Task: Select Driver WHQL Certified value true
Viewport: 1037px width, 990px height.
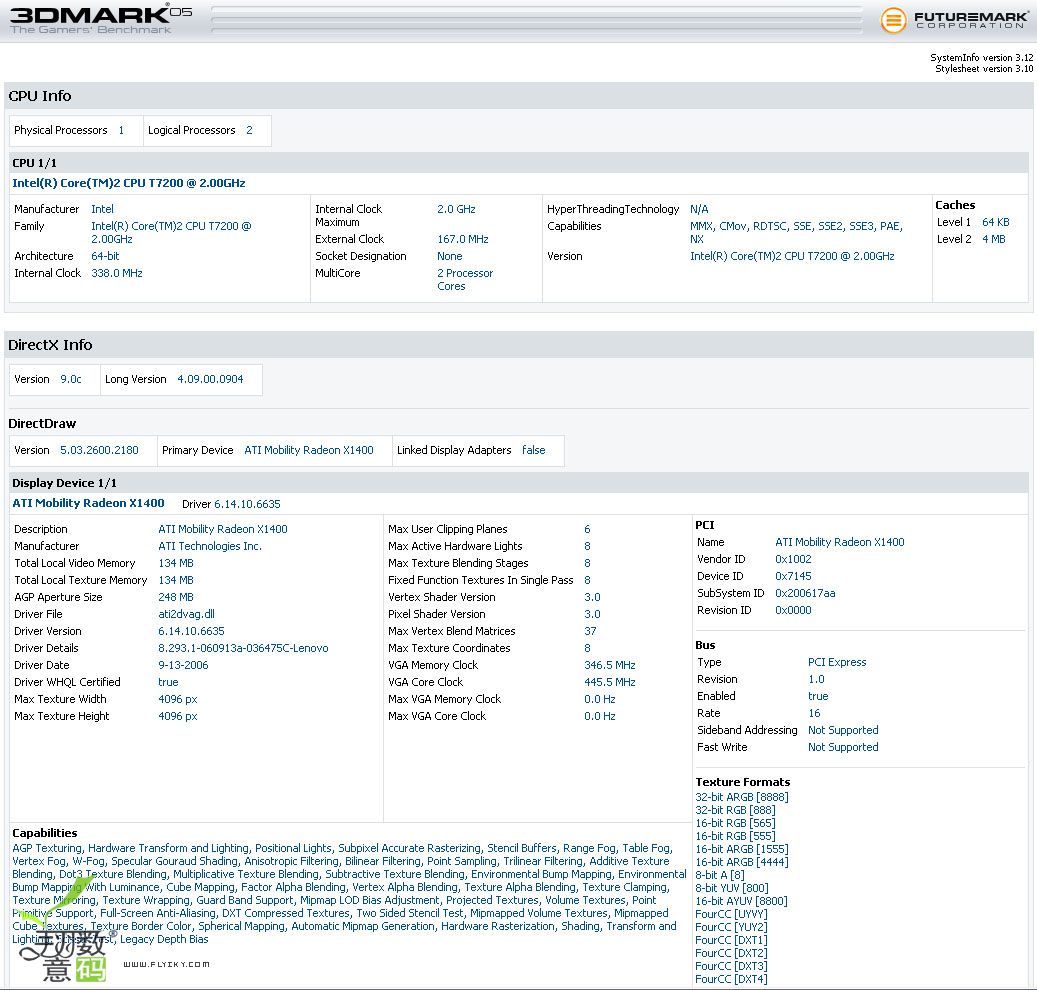Action: point(168,682)
